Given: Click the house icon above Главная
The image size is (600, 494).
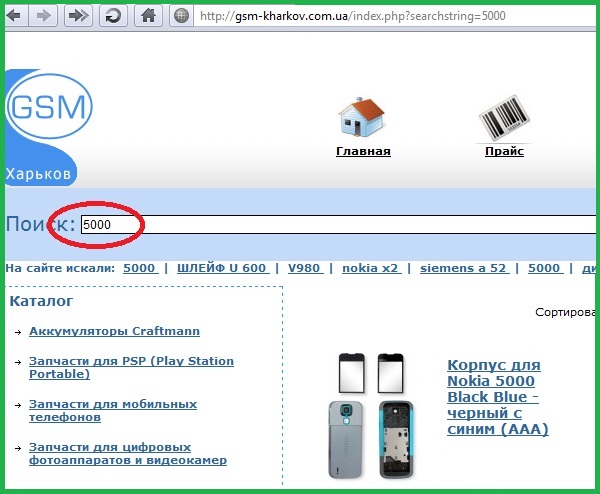Looking at the screenshot, I should click(362, 118).
